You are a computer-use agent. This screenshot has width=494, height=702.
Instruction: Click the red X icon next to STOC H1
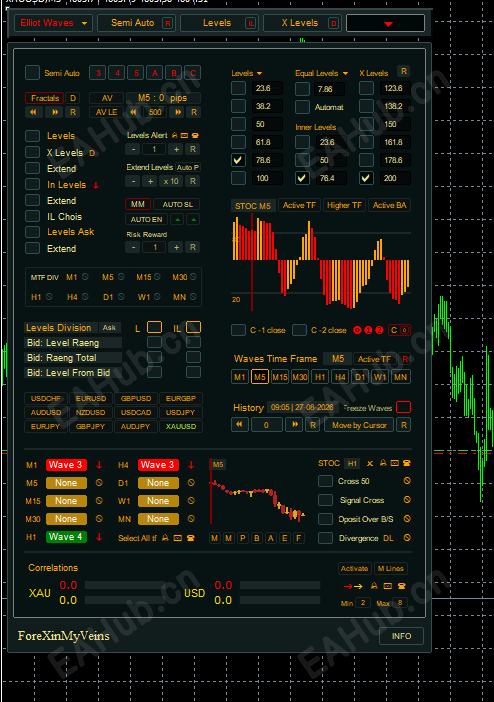(370, 463)
